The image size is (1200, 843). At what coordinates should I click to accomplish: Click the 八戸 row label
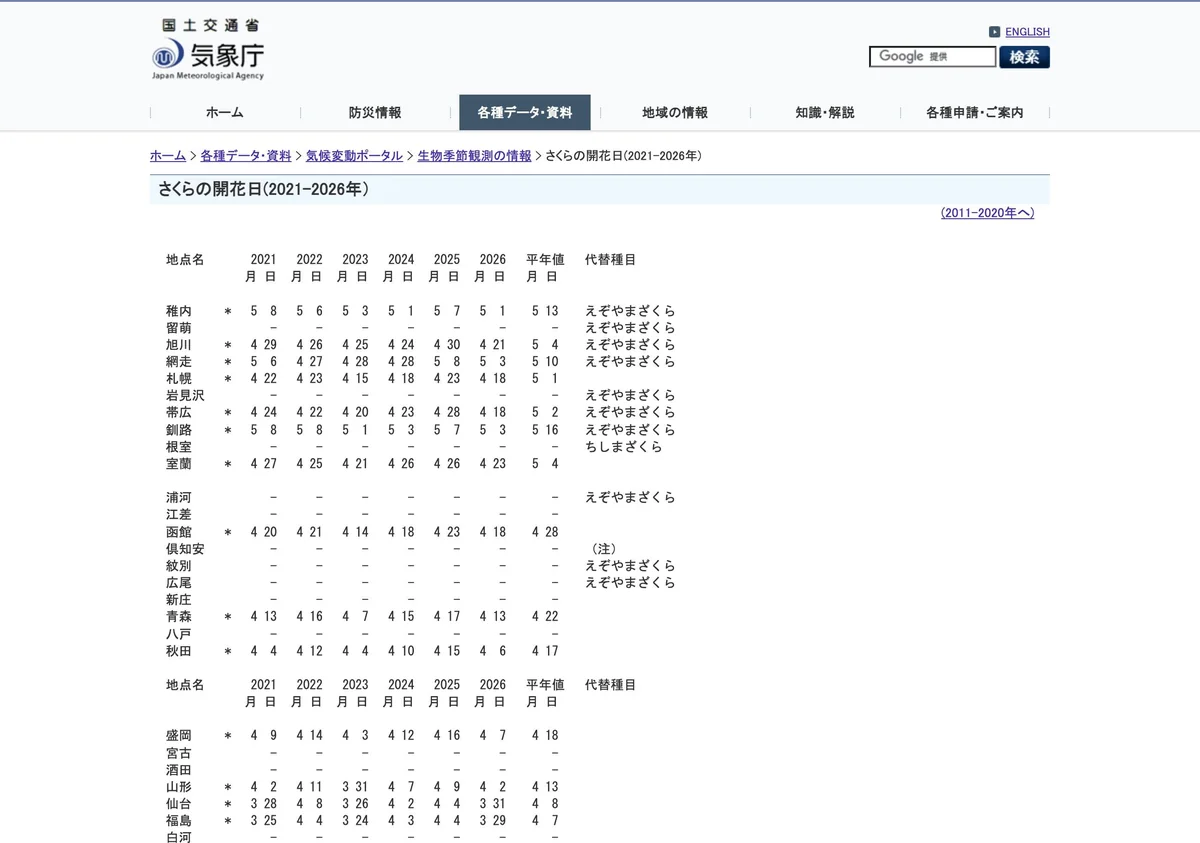[179, 634]
